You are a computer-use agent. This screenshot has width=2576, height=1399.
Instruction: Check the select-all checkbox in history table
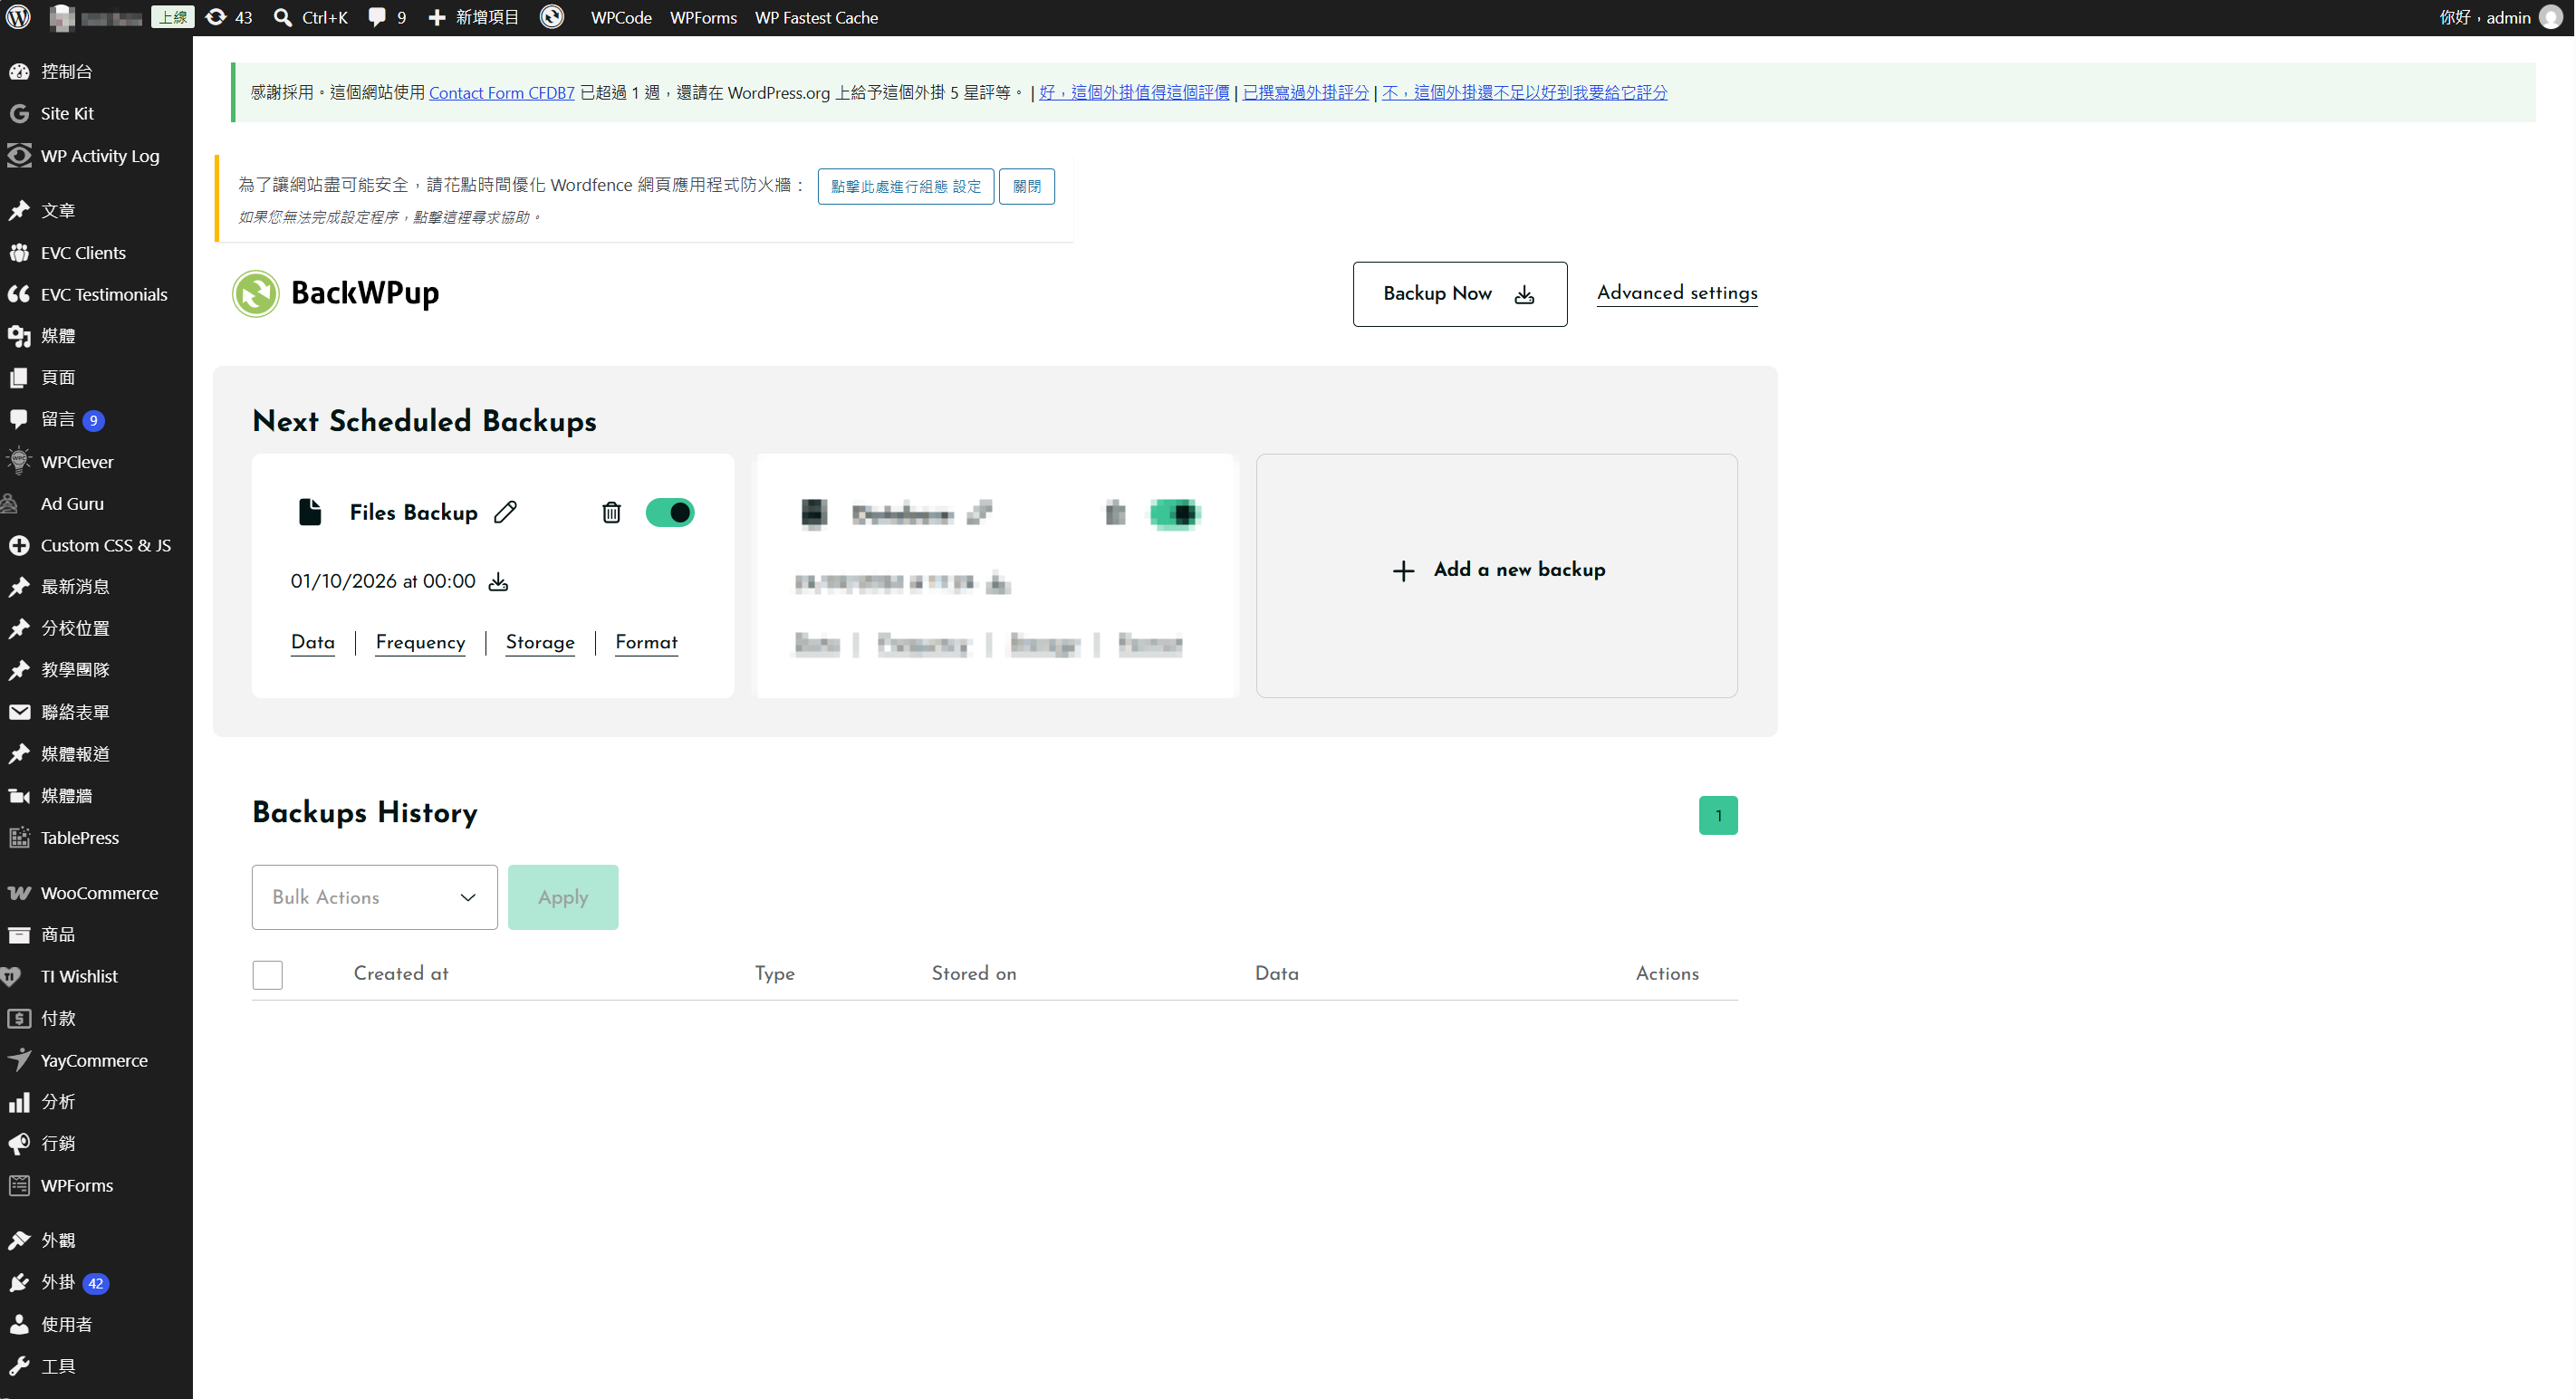267,974
